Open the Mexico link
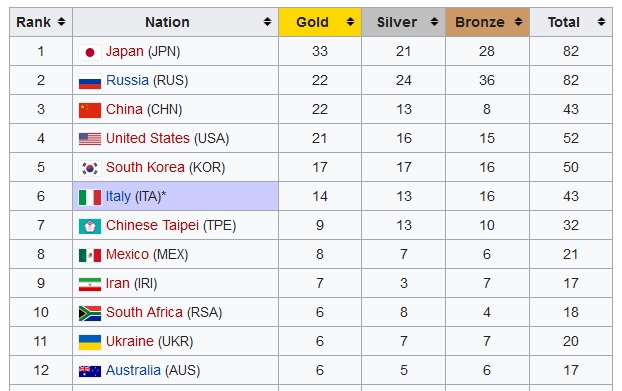 coord(127,254)
